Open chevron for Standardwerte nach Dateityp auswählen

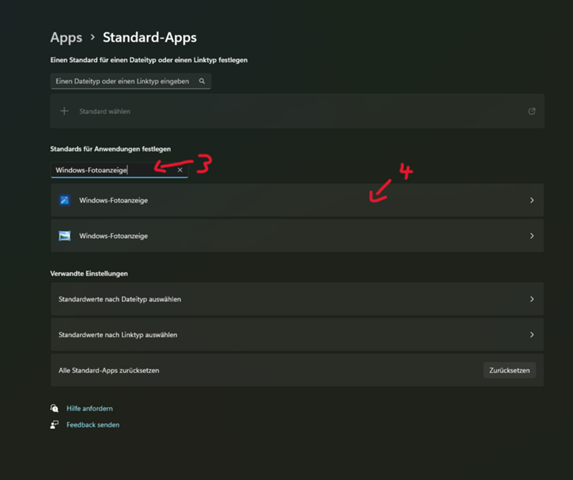point(532,299)
